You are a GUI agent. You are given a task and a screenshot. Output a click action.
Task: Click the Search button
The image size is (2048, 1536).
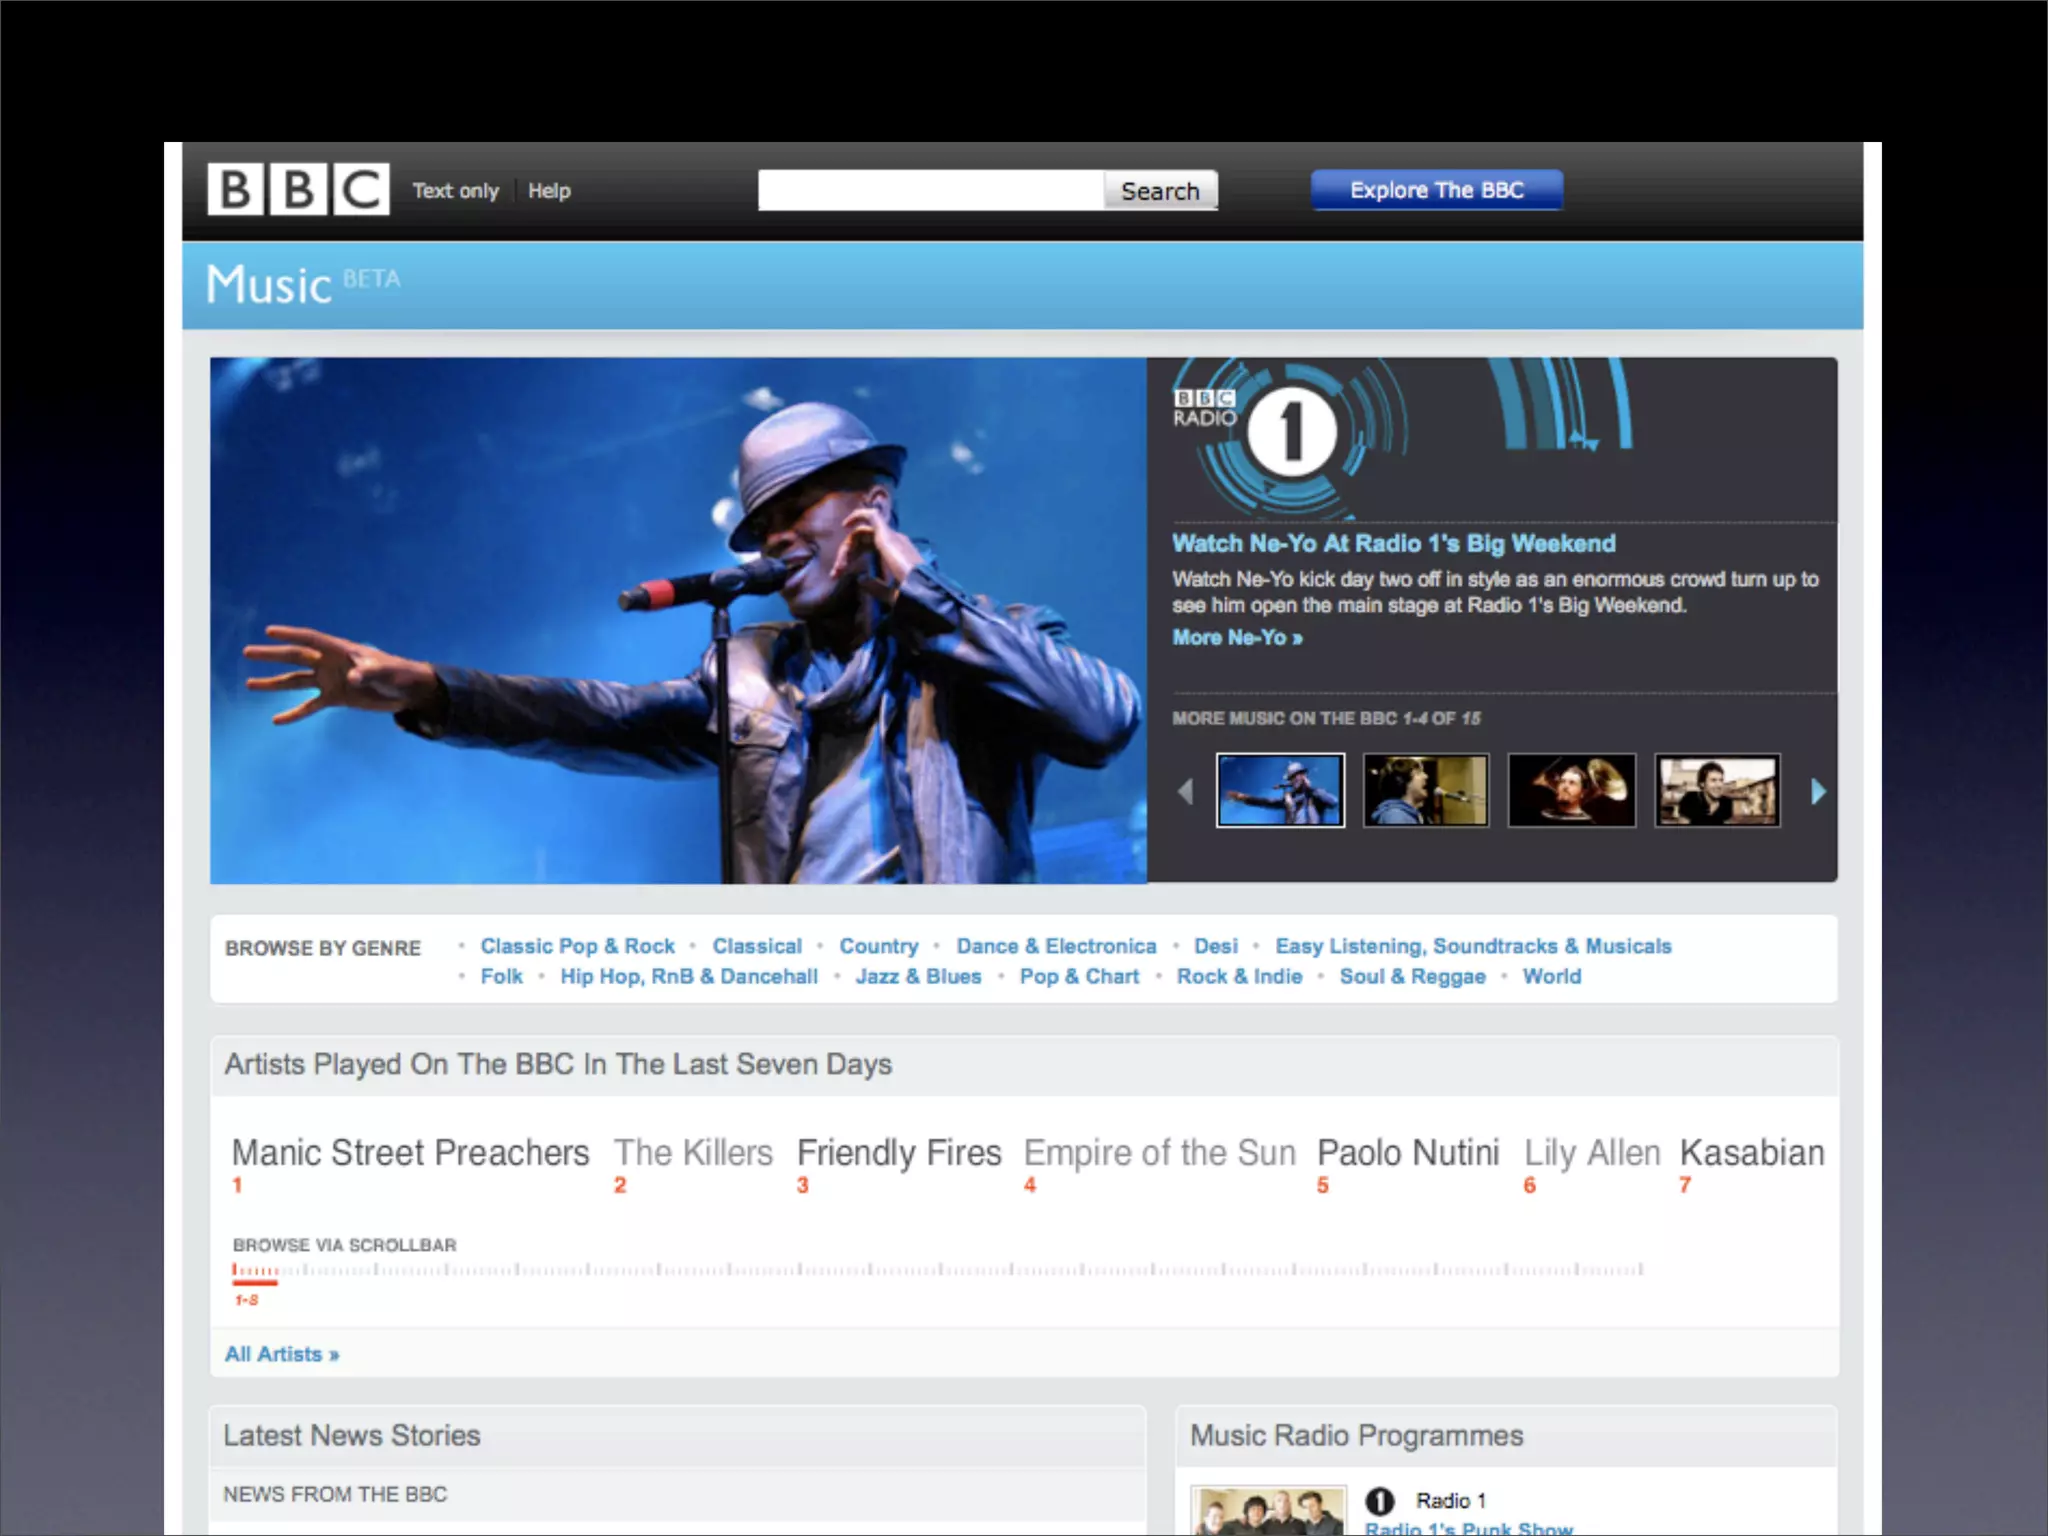[x=1160, y=190]
